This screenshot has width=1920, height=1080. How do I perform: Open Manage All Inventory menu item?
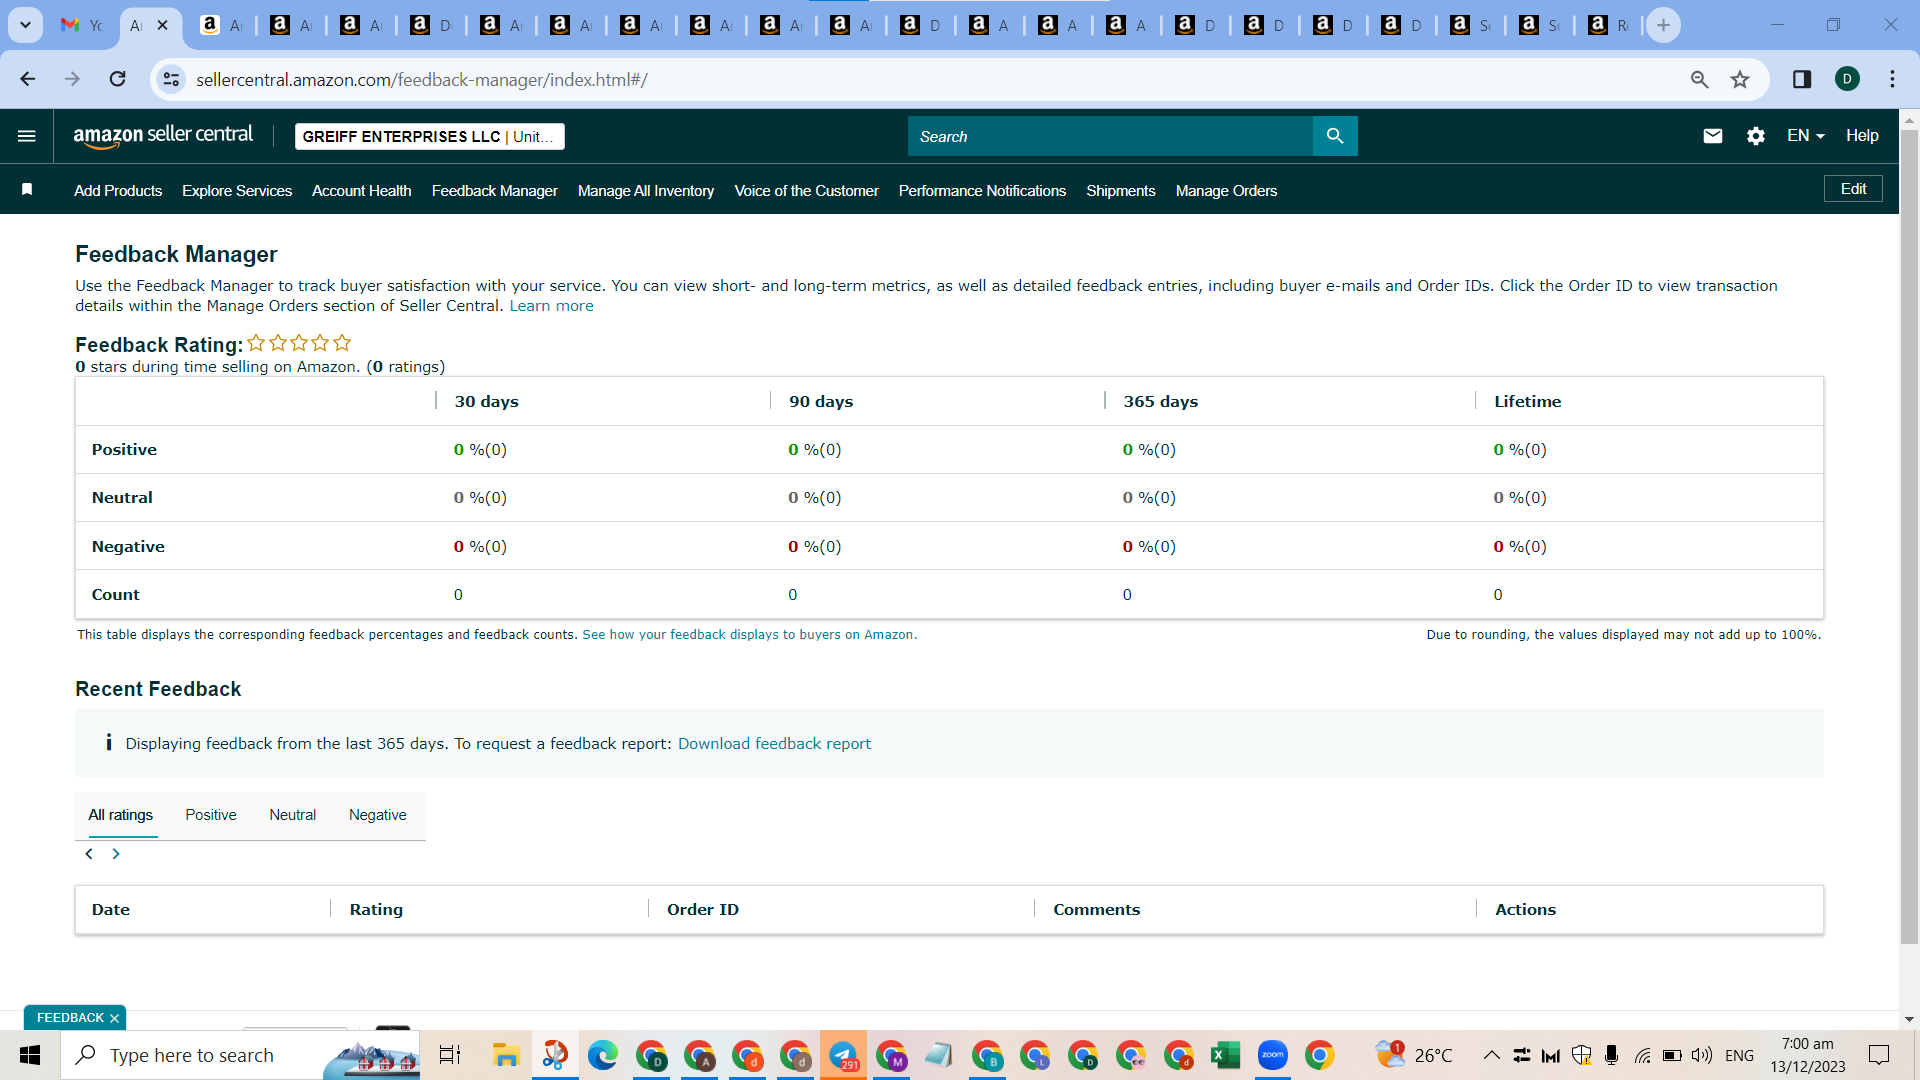646,190
